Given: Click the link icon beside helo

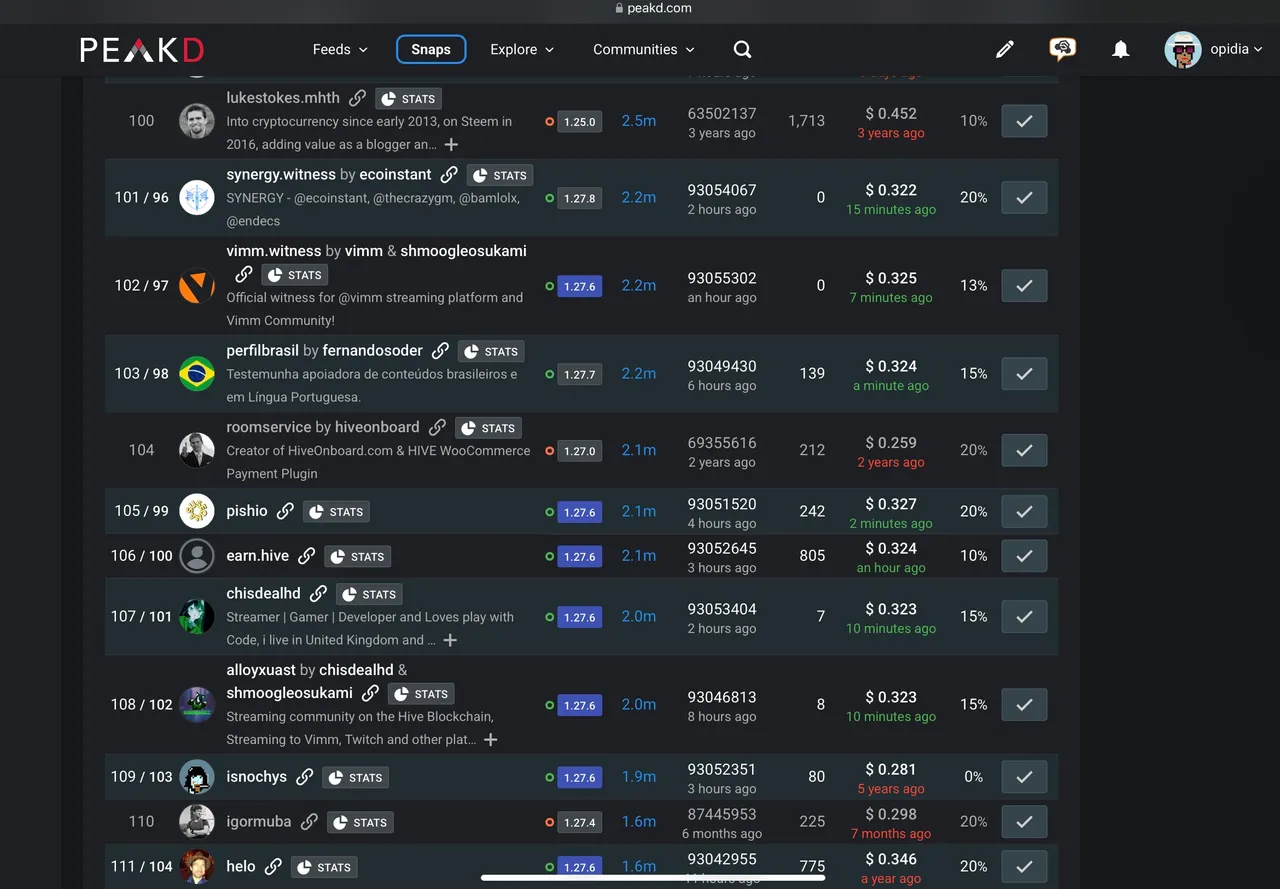Looking at the screenshot, I should click(273, 867).
